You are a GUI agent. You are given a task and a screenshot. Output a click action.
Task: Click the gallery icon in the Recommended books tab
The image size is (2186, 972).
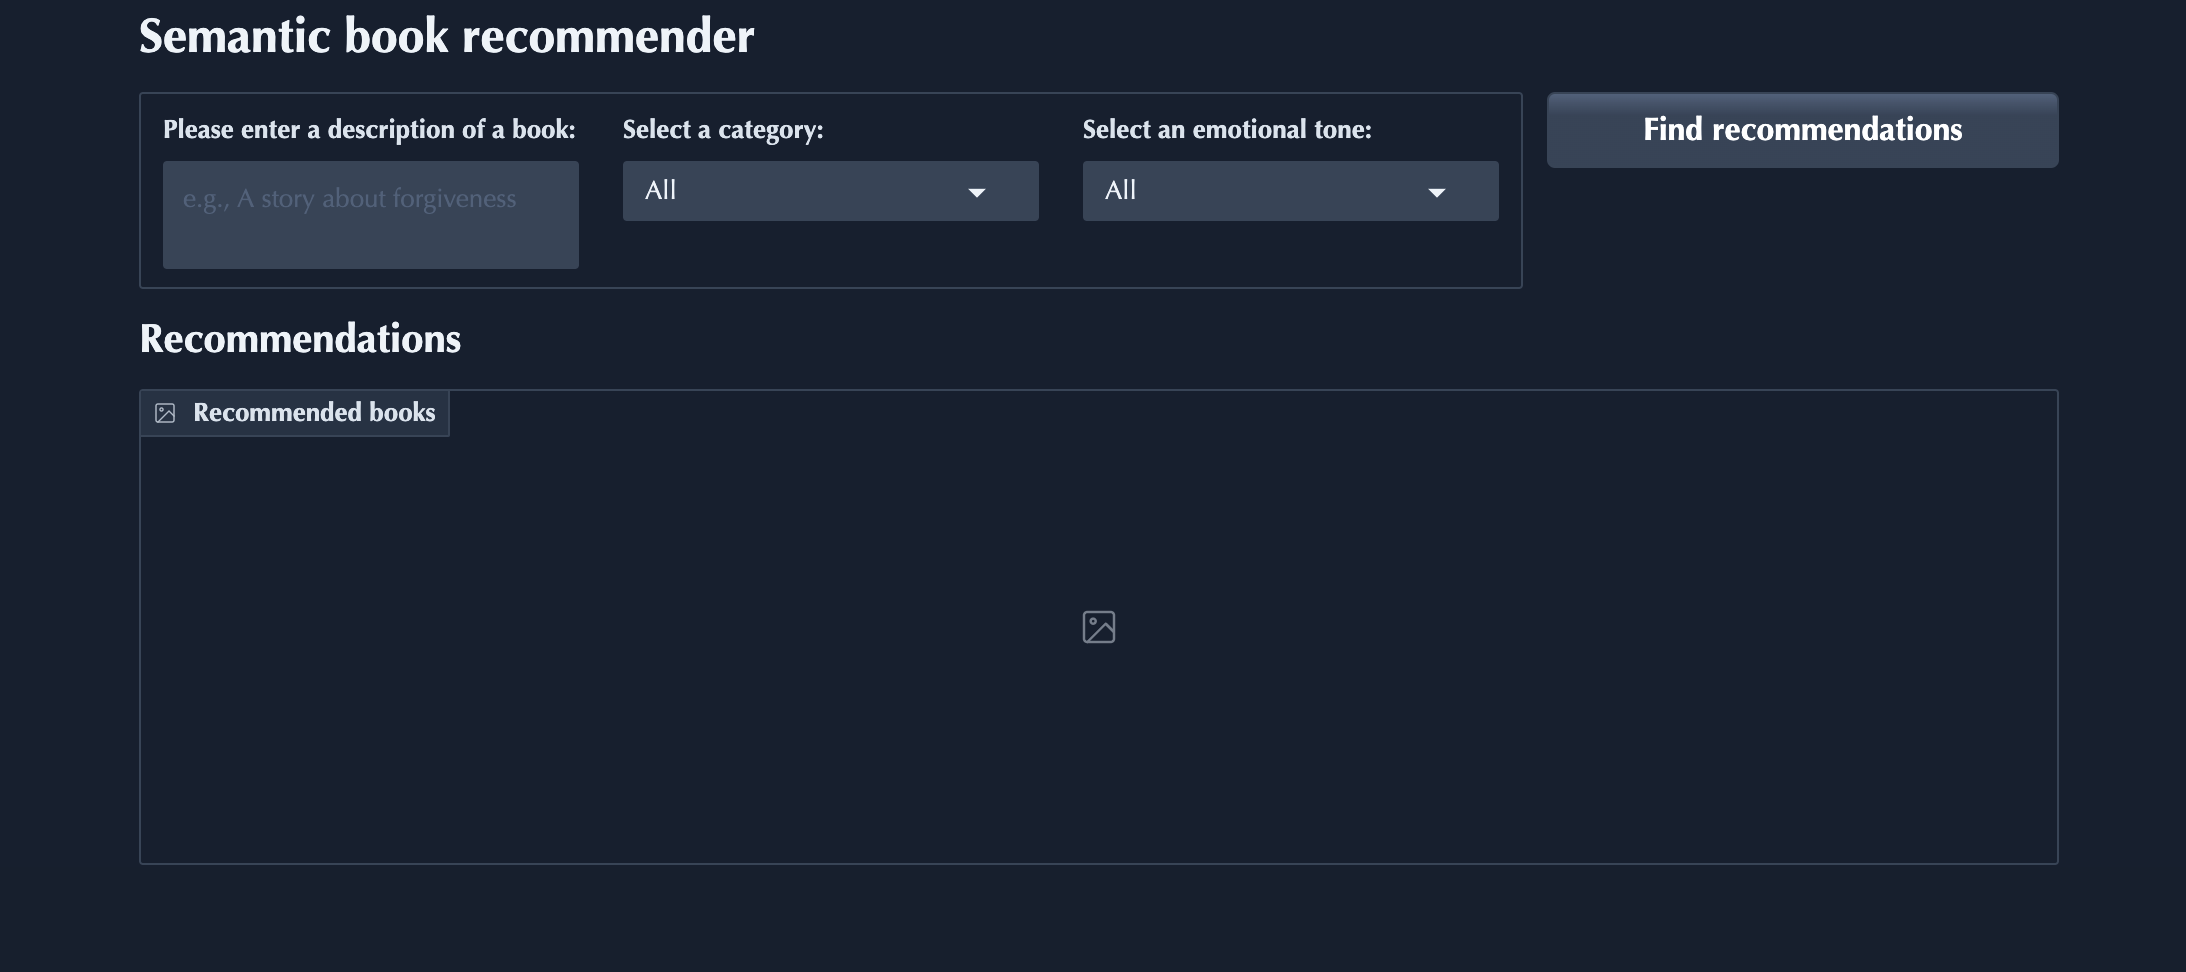click(165, 412)
